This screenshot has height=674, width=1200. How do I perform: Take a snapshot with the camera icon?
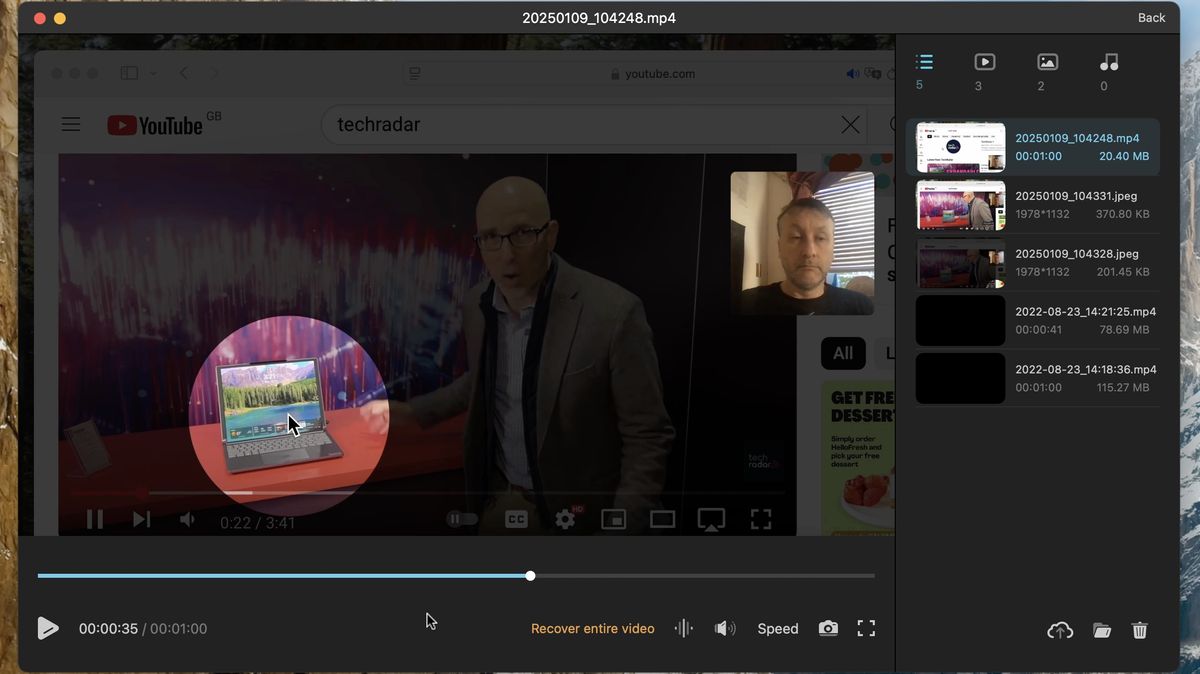pos(828,628)
